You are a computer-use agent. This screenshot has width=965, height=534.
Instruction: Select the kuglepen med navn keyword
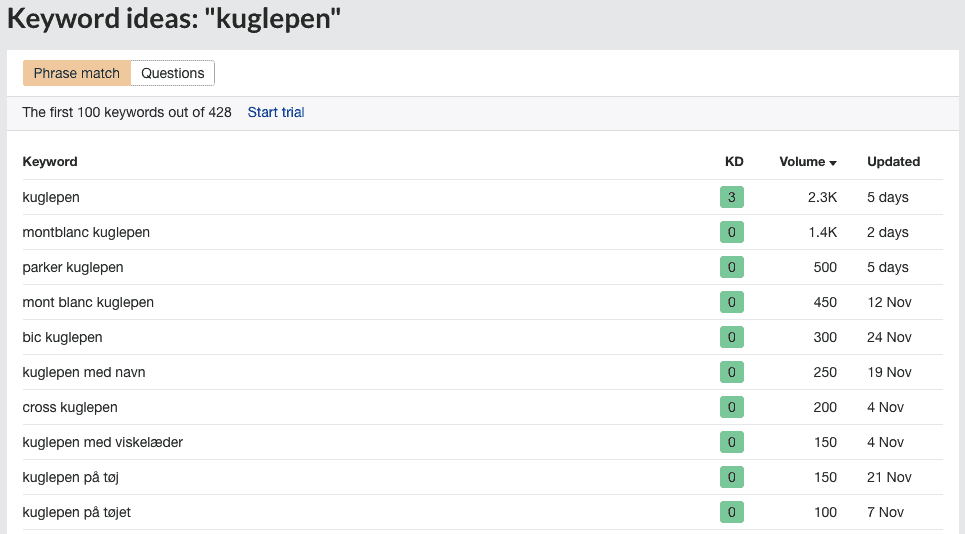pyautogui.click(x=84, y=372)
